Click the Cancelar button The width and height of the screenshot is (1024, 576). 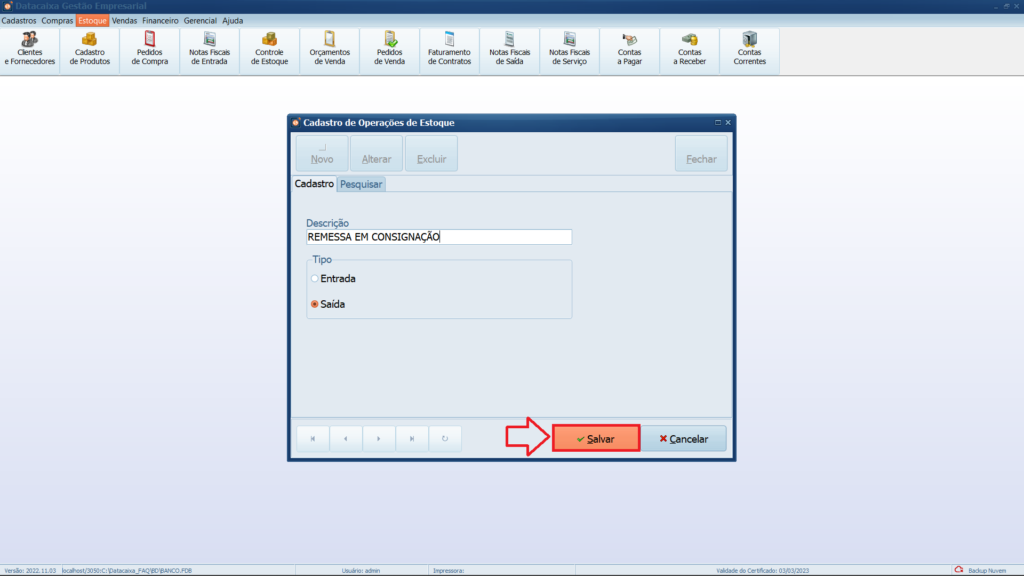click(x=684, y=439)
